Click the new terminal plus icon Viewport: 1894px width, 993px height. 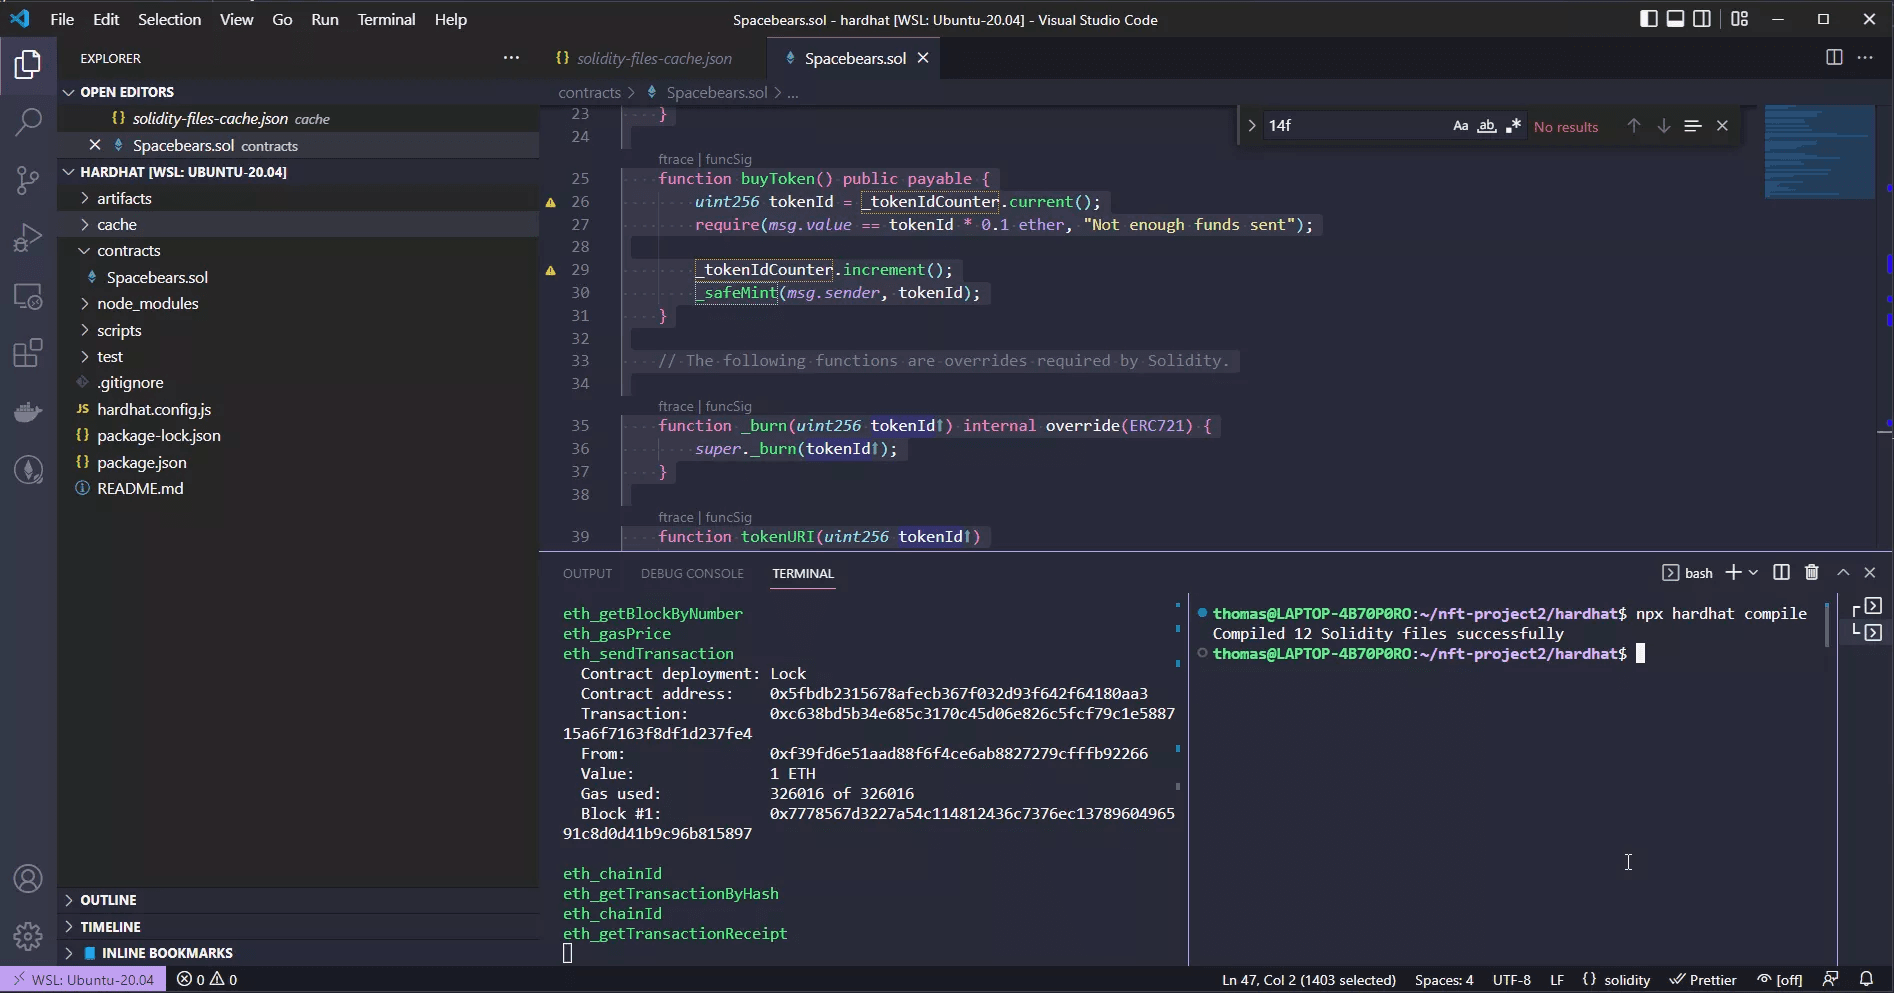pyautogui.click(x=1733, y=572)
